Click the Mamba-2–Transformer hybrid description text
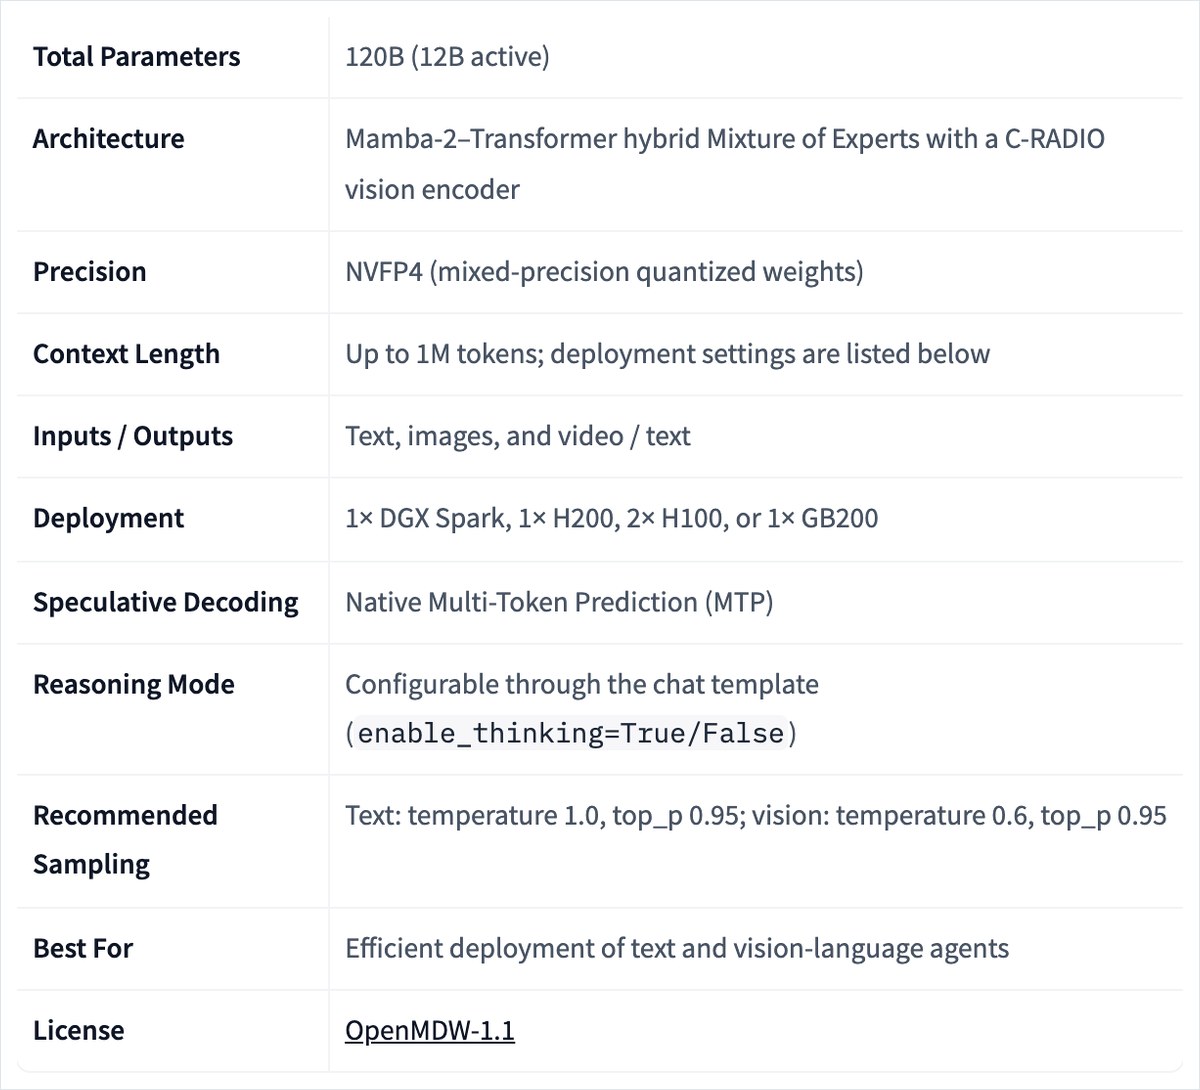This screenshot has width=1200, height=1090. click(x=725, y=164)
